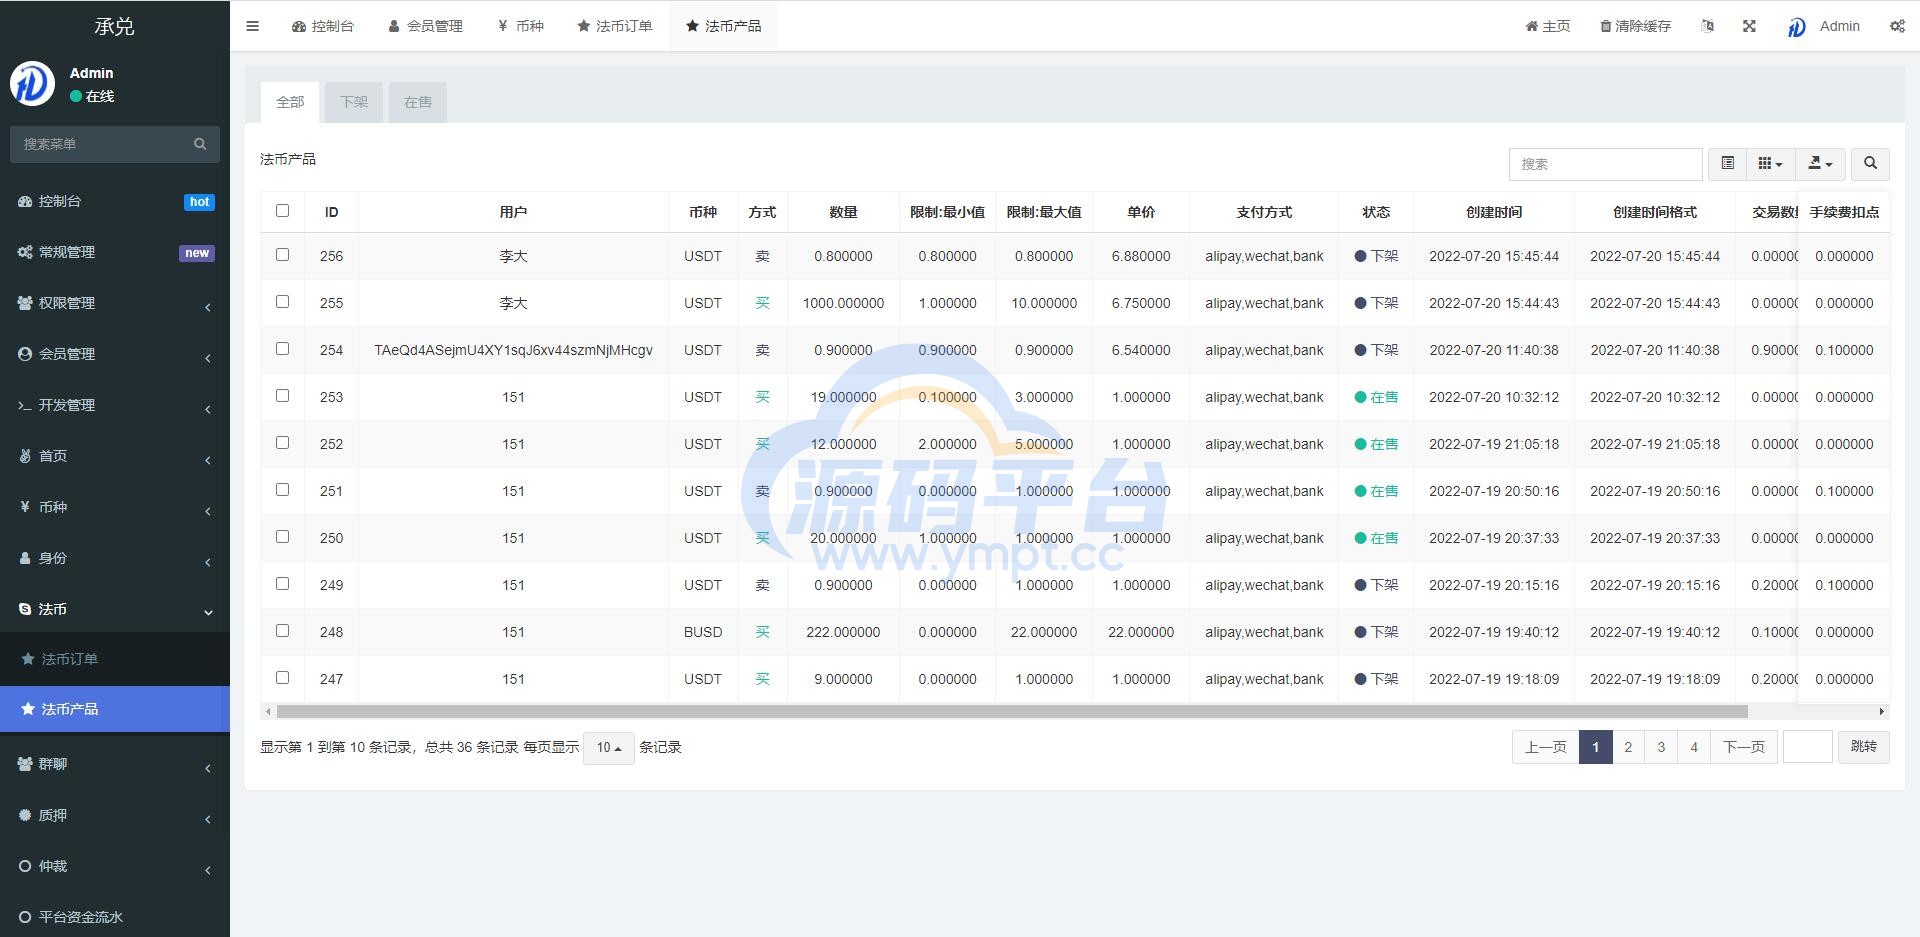Click the 质押 gear icon in sidebar

tap(25, 815)
